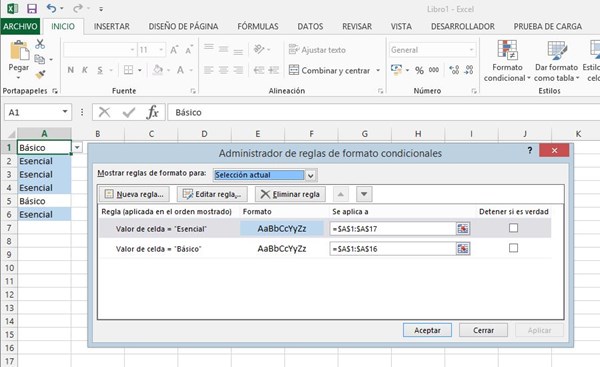Open the Name Box dropdown arrow

65,112
